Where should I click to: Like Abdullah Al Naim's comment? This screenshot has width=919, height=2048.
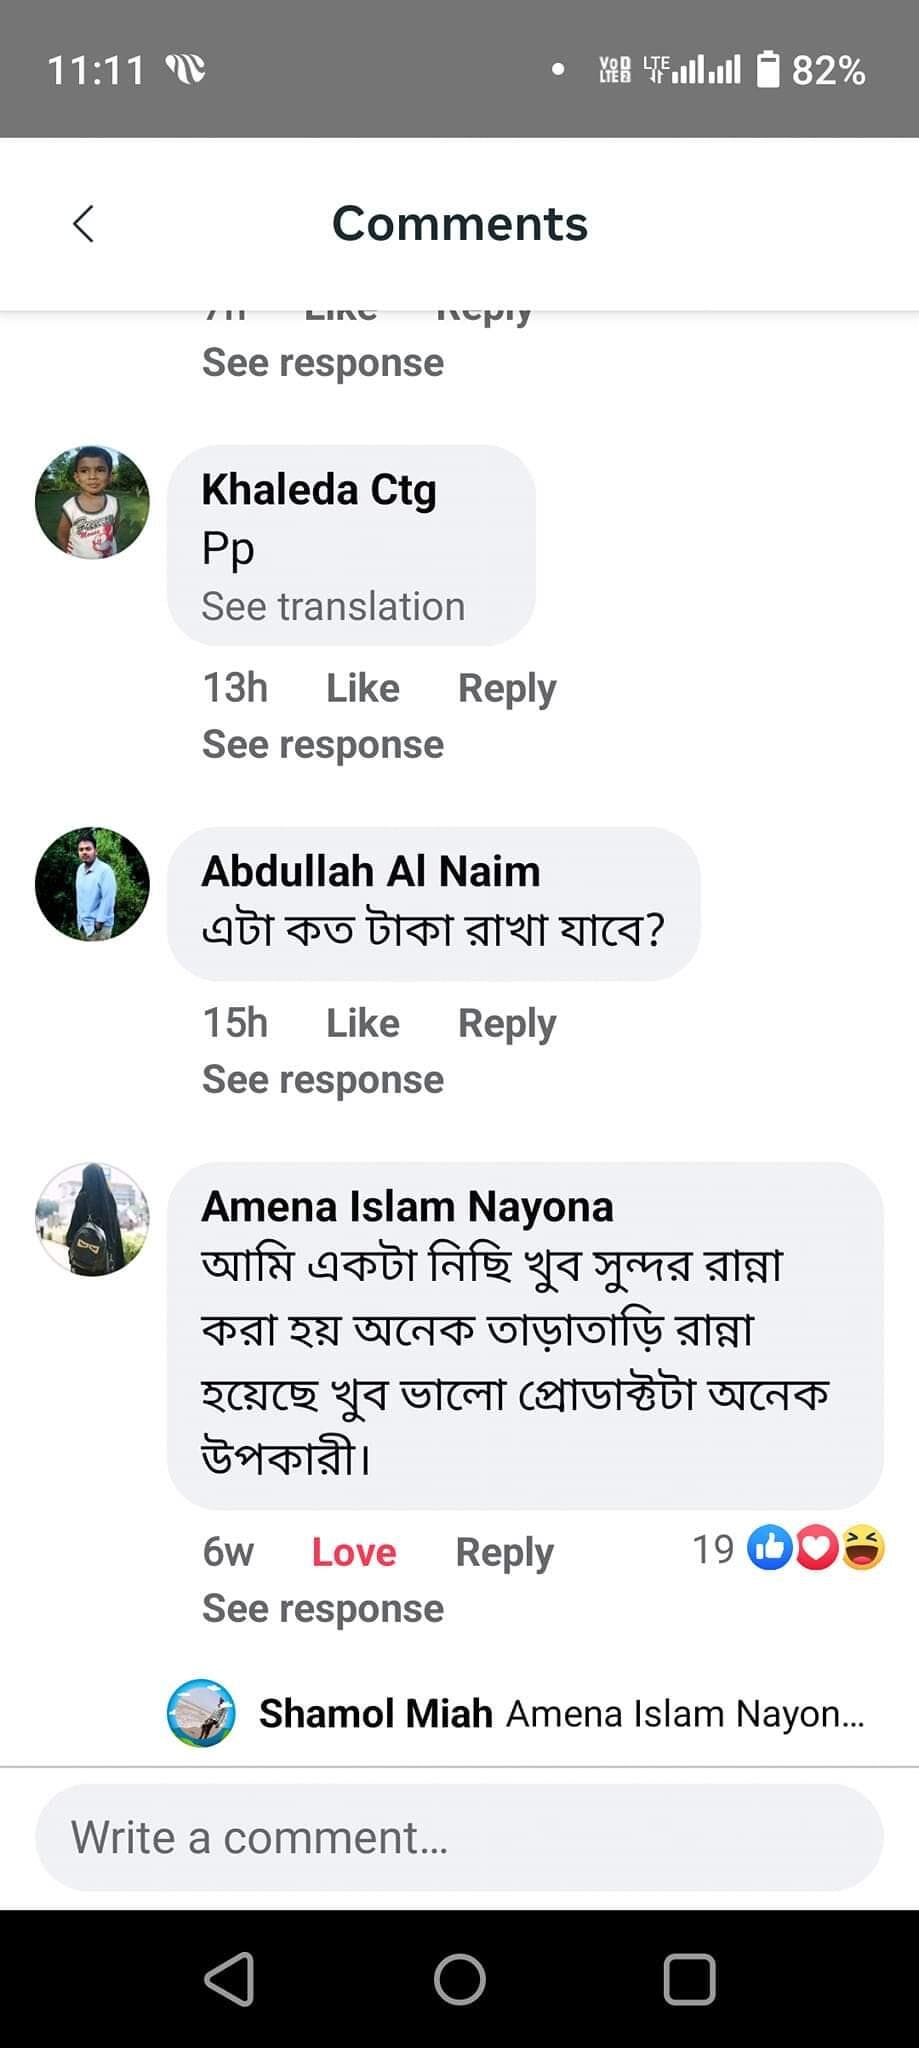tap(362, 1023)
